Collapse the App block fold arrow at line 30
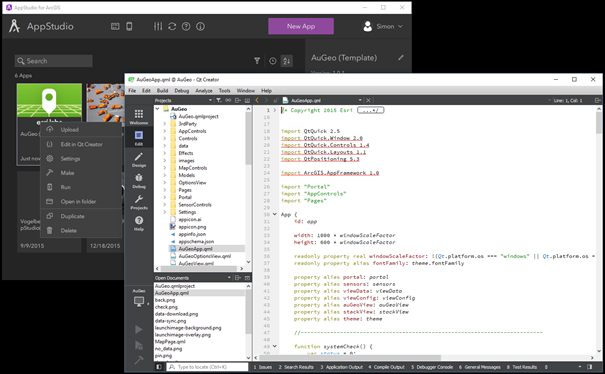Image resolution: width=605 pixels, height=374 pixels. pyautogui.click(x=275, y=214)
